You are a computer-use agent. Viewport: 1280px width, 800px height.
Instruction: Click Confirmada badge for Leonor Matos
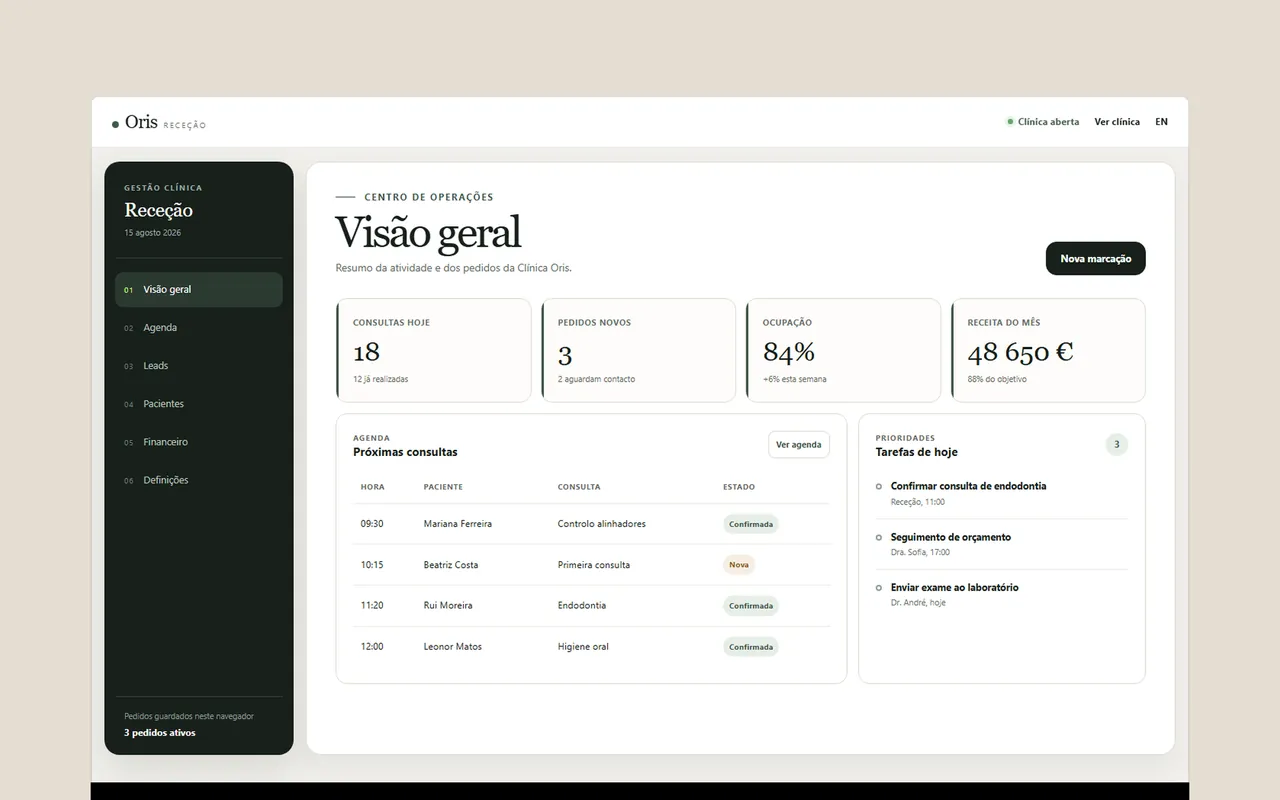[x=751, y=647]
